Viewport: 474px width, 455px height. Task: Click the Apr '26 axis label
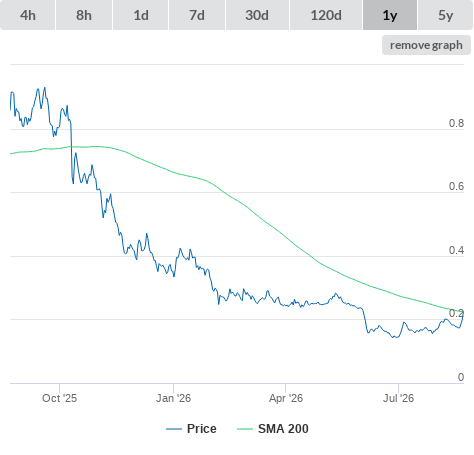(286, 398)
